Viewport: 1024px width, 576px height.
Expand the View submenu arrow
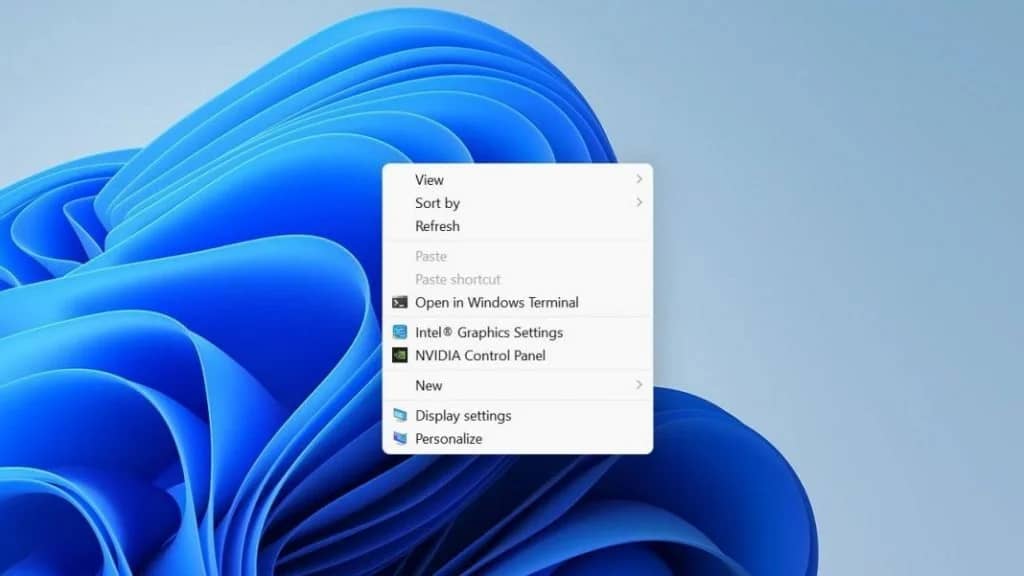coord(639,180)
